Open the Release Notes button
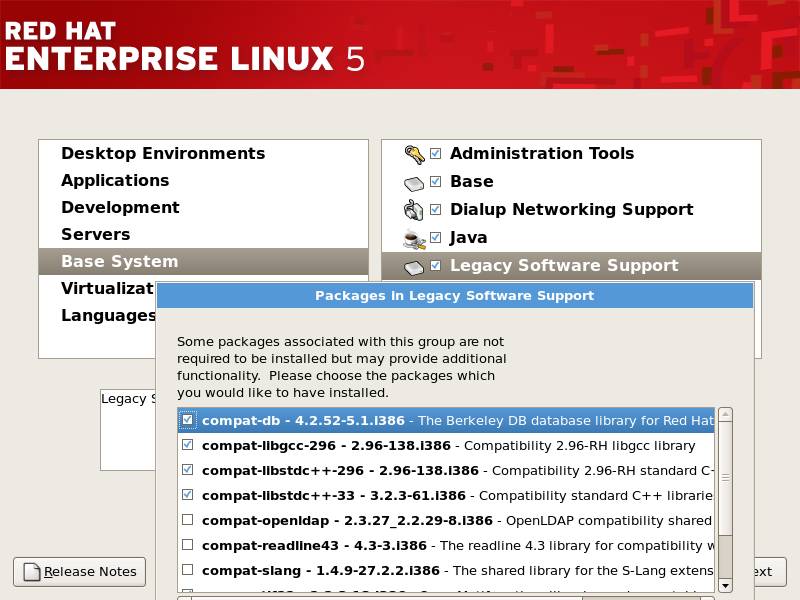Image resolution: width=800 pixels, height=600 pixels. 80,571
